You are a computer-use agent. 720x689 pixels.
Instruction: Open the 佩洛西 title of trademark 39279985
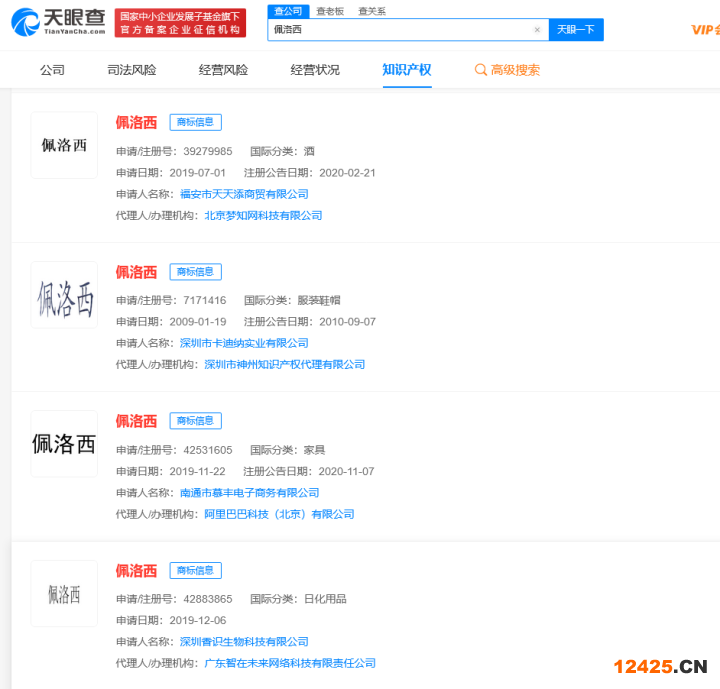pyautogui.click(x=136, y=122)
